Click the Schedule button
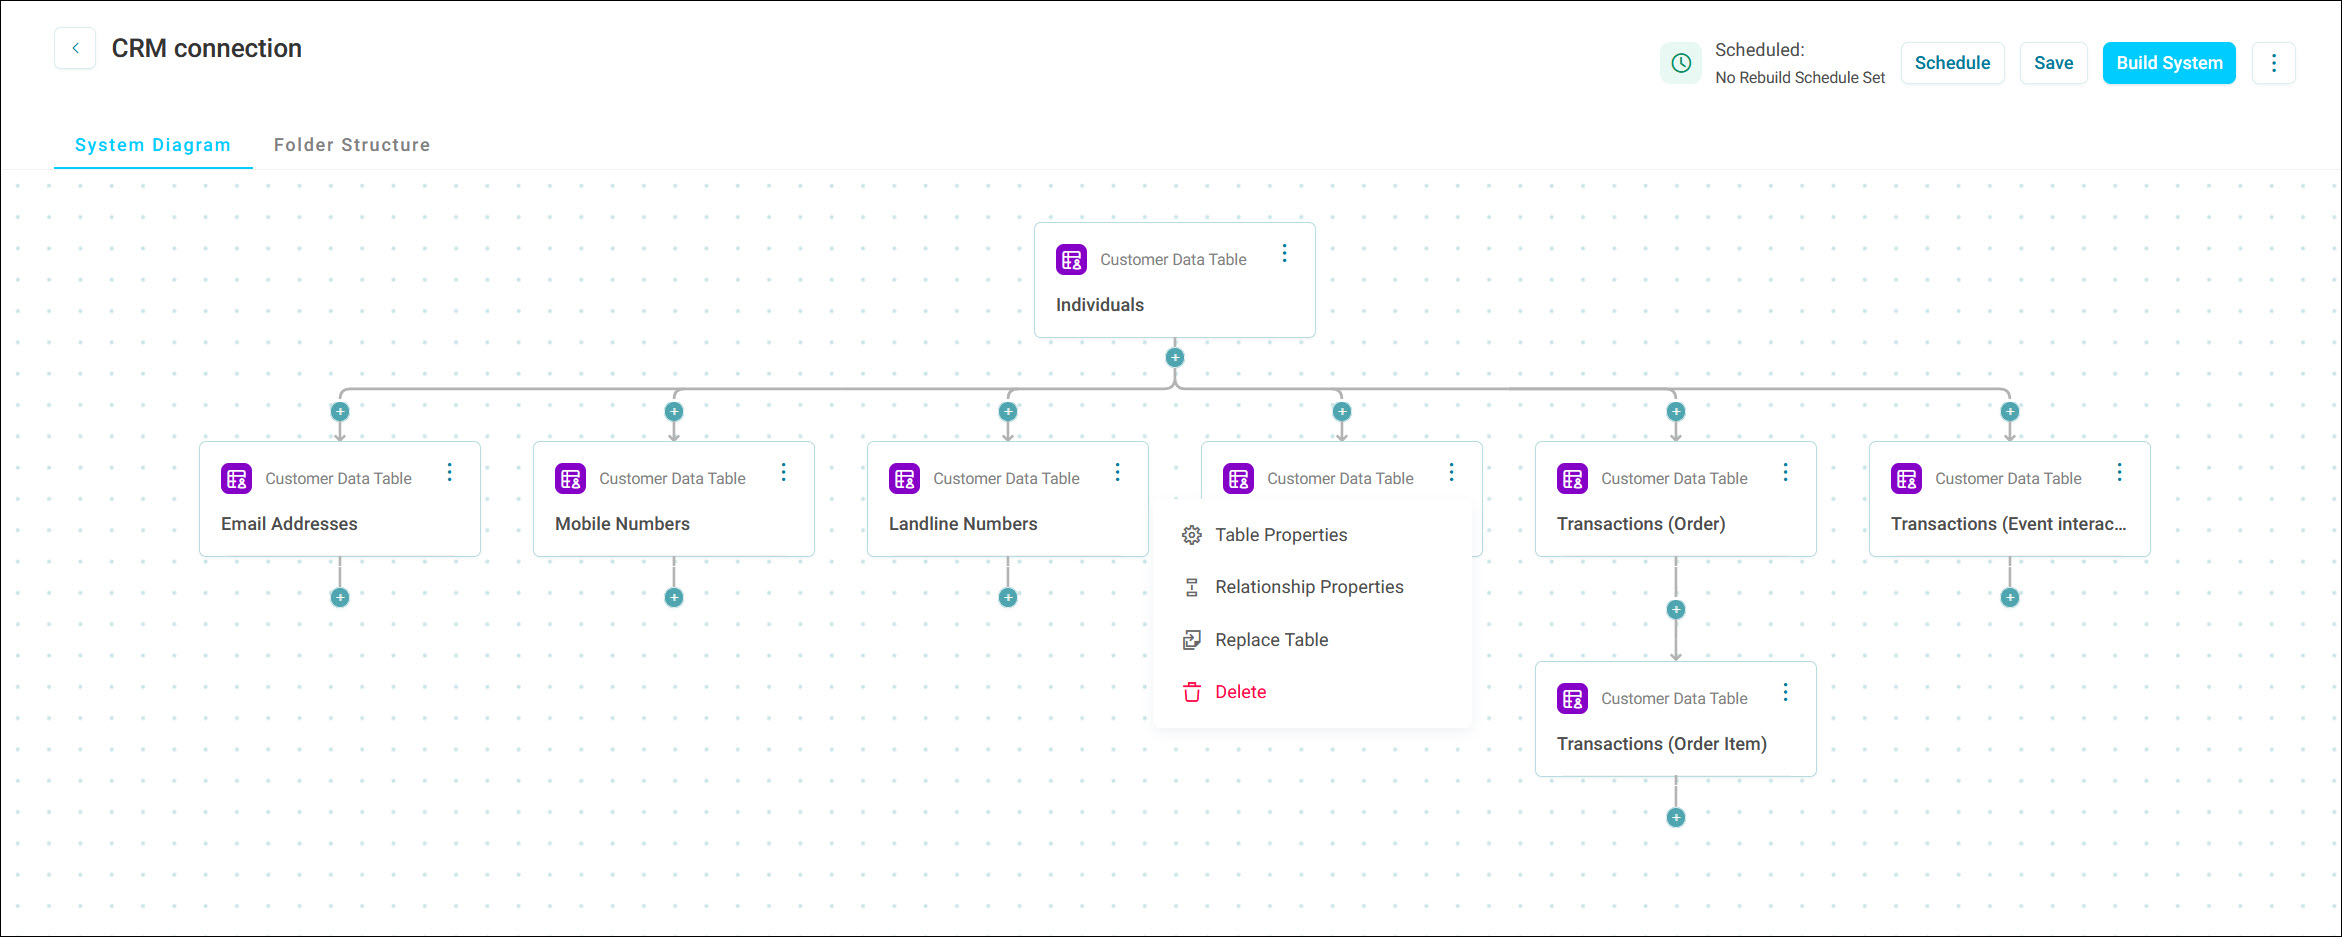 [1952, 63]
